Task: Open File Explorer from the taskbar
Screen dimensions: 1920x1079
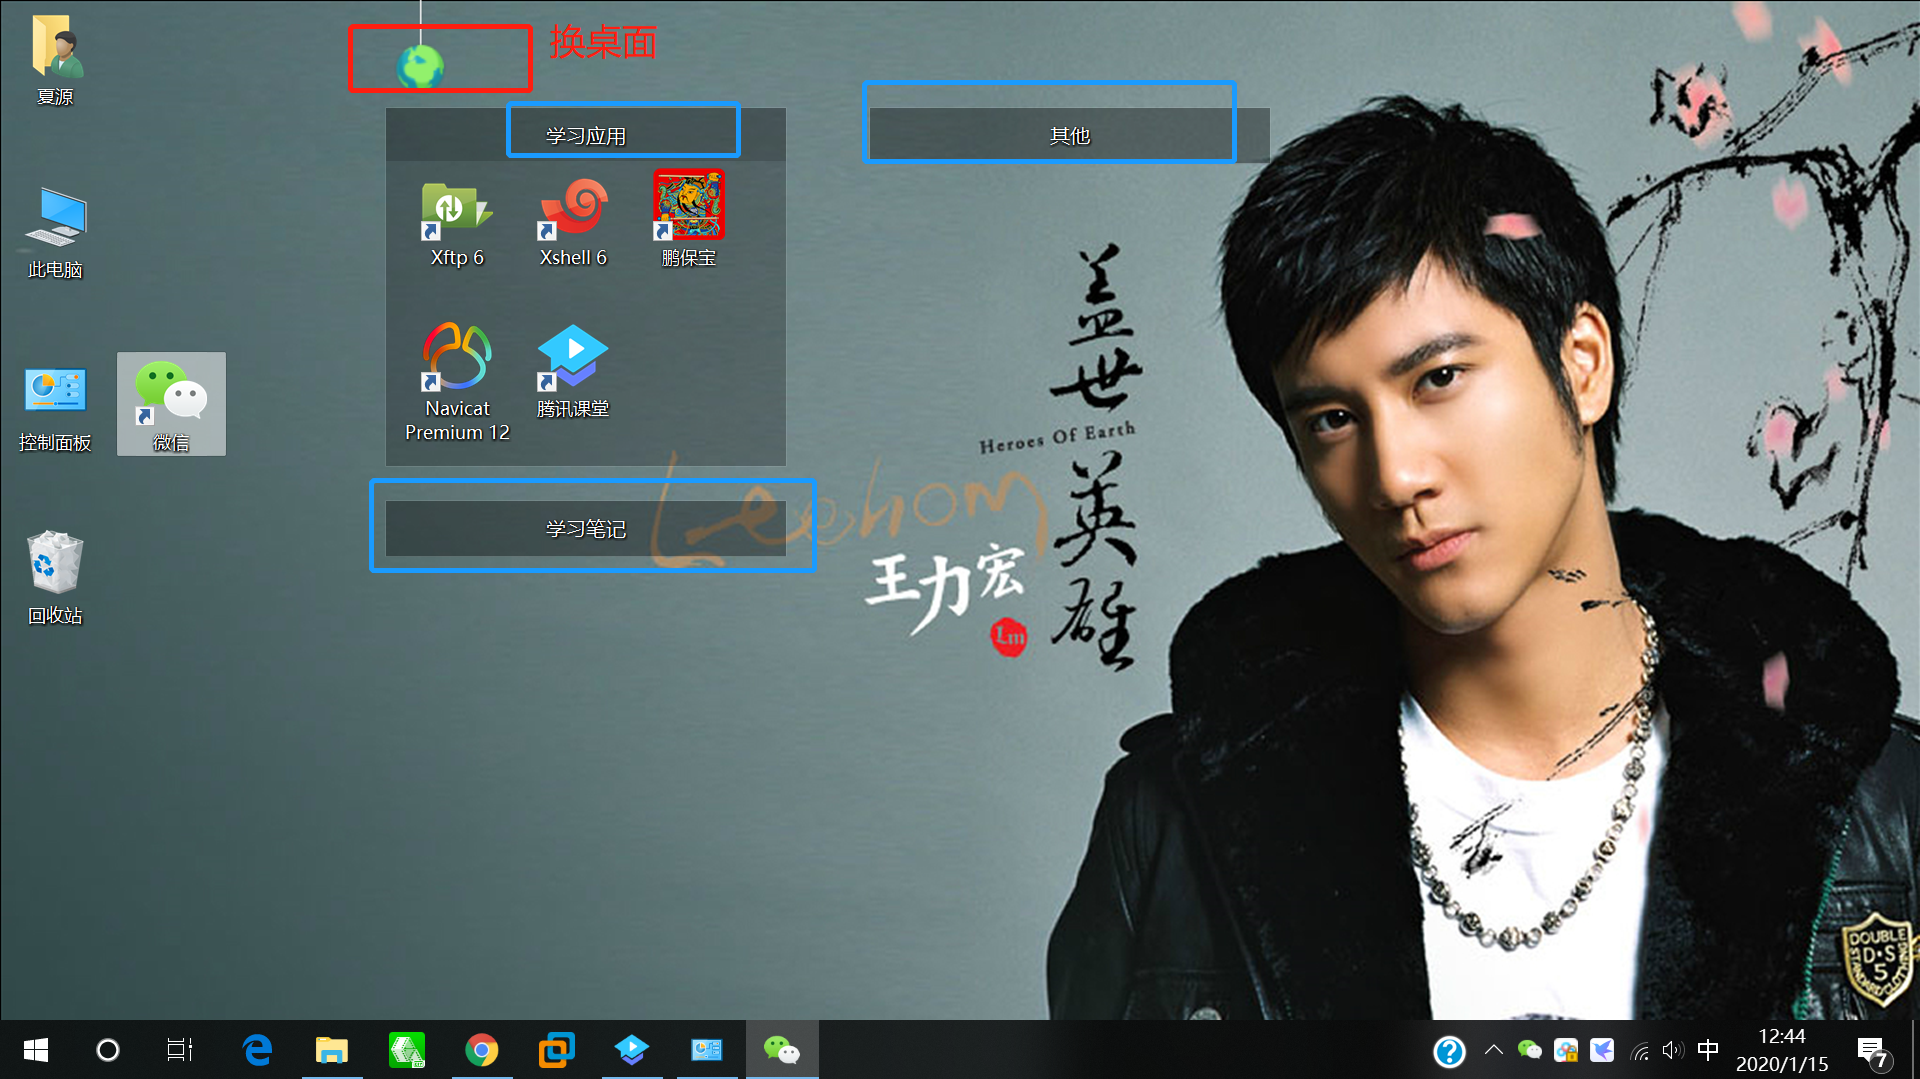Action: pyautogui.click(x=332, y=1050)
